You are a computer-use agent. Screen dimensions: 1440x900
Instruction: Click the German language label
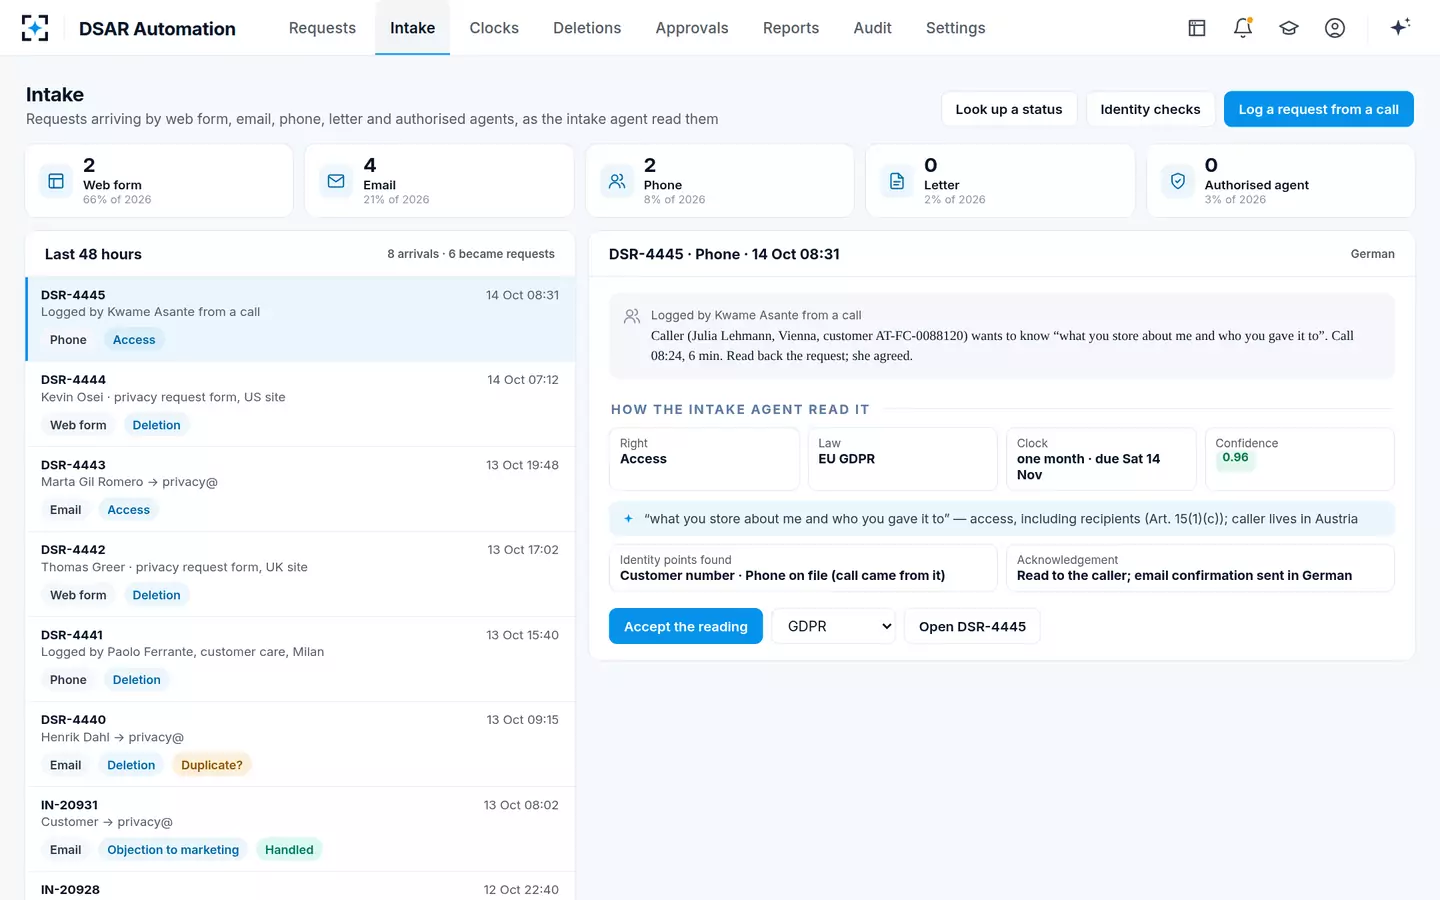(1372, 254)
